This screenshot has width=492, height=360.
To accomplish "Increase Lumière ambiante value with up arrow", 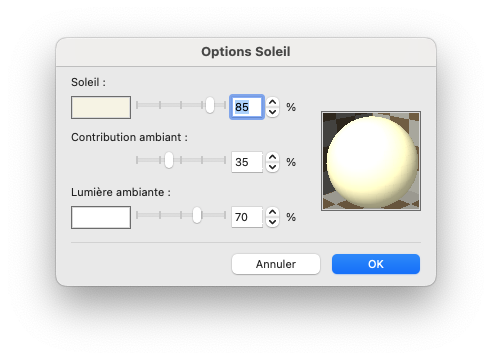I will pyautogui.click(x=272, y=212).
